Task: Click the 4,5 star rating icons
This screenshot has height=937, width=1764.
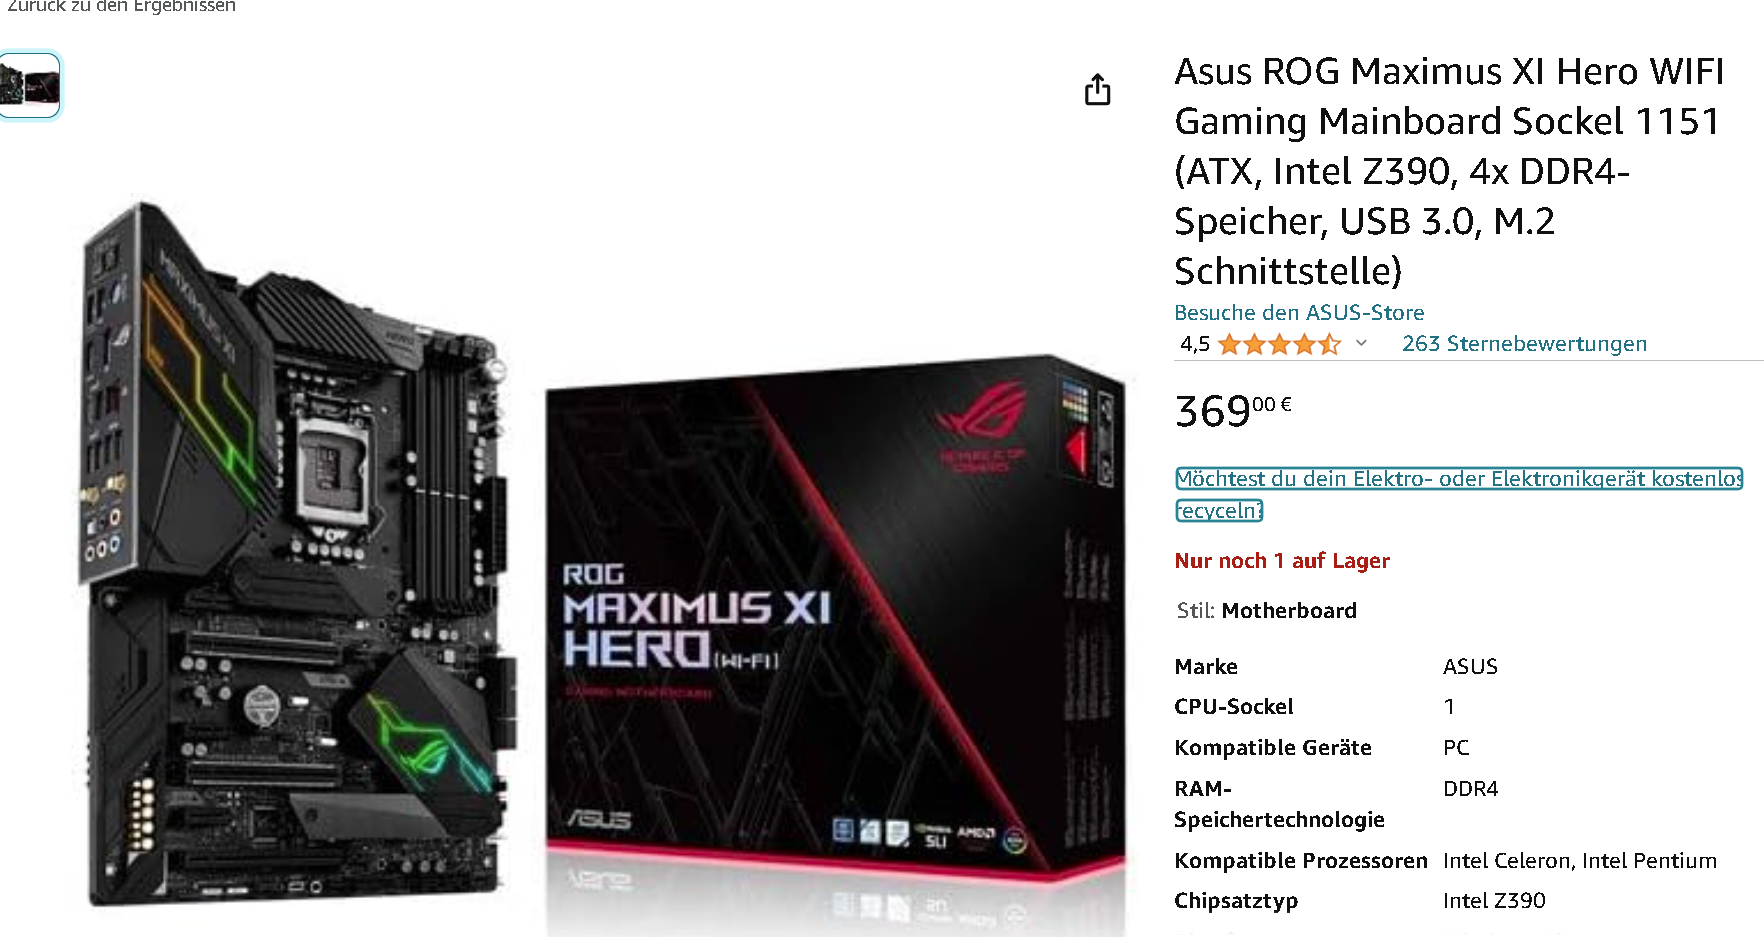Action: click(x=1279, y=344)
